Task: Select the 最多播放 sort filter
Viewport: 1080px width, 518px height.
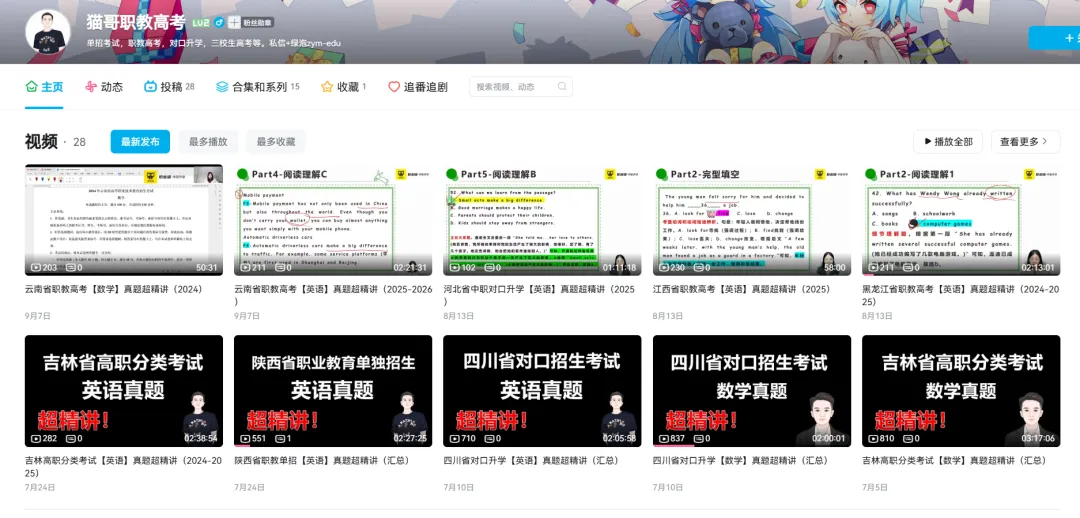Action: point(208,142)
